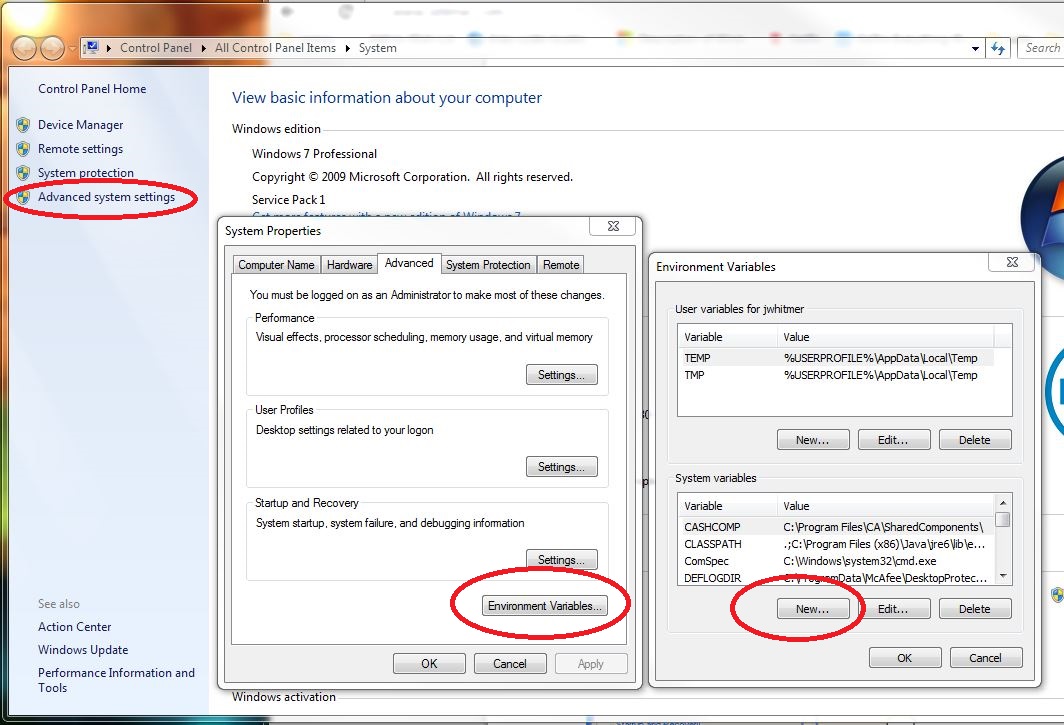Click the user variables Value column header

(886, 337)
